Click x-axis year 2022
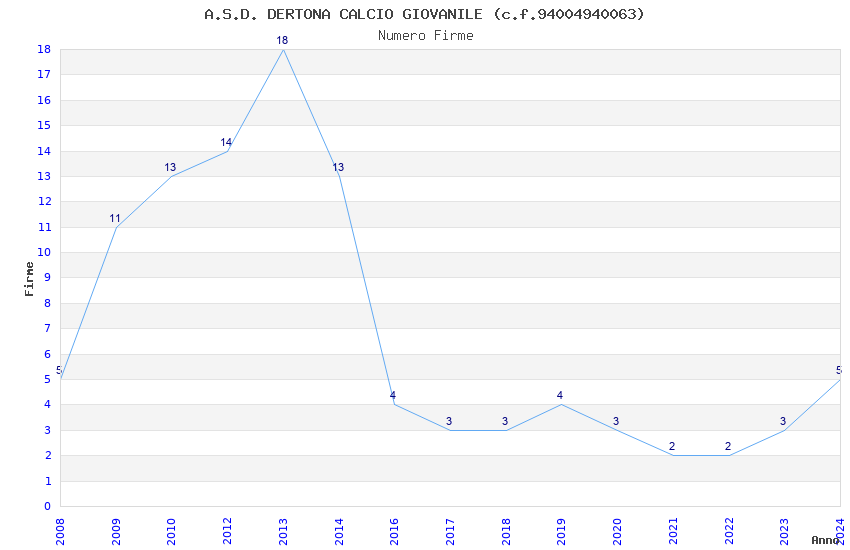 click(729, 531)
